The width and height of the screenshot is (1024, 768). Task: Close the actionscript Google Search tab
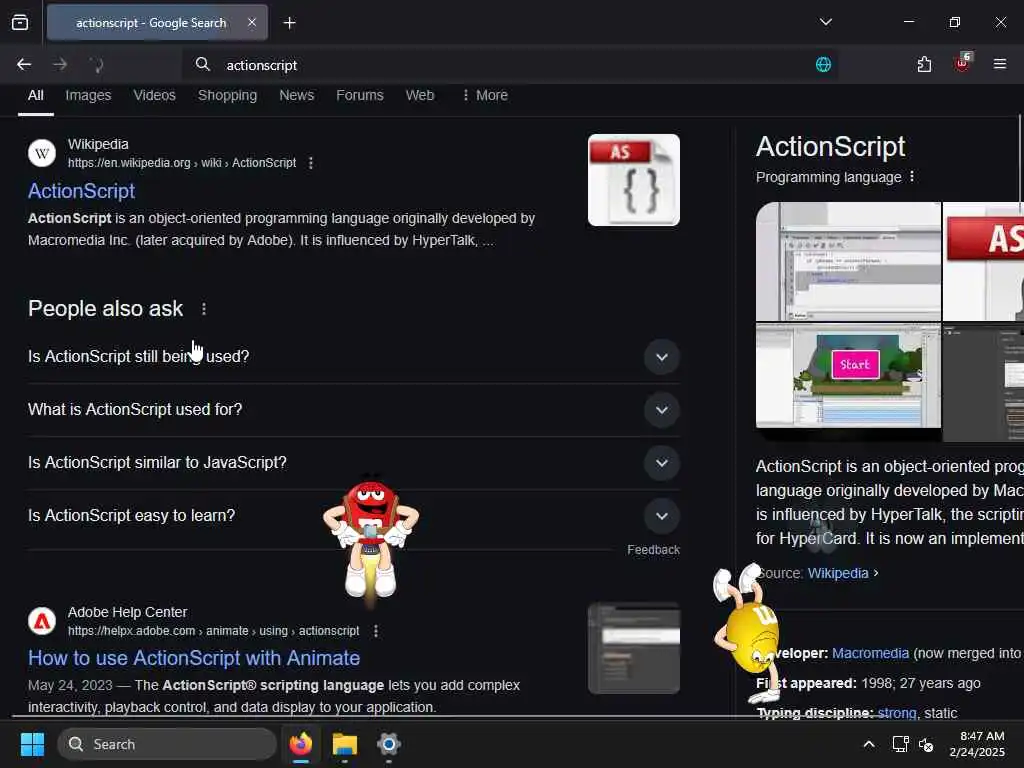[251, 23]
